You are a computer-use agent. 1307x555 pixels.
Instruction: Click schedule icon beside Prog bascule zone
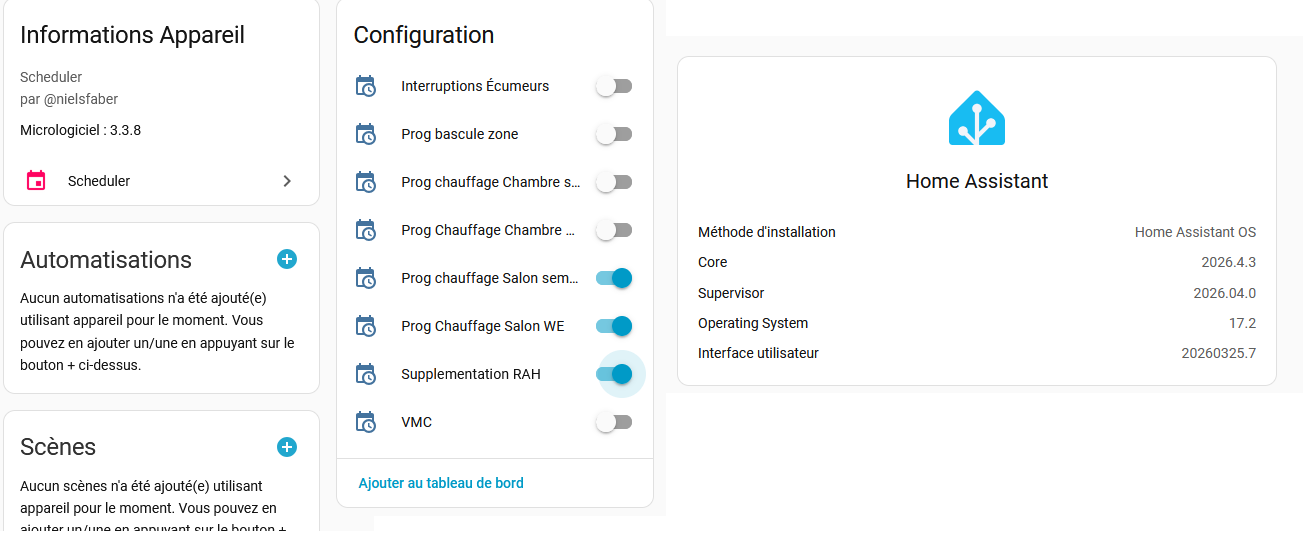[x=366, y=134]
